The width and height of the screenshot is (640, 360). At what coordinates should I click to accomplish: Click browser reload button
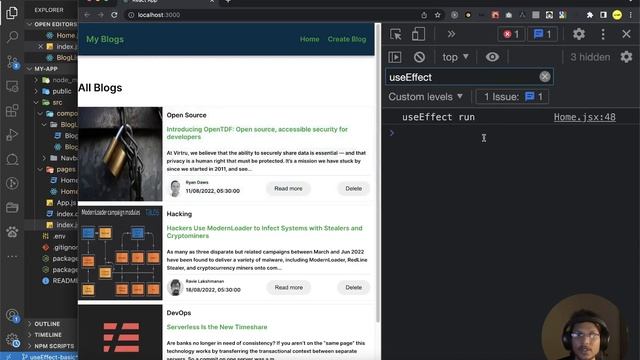click(114, 15)
